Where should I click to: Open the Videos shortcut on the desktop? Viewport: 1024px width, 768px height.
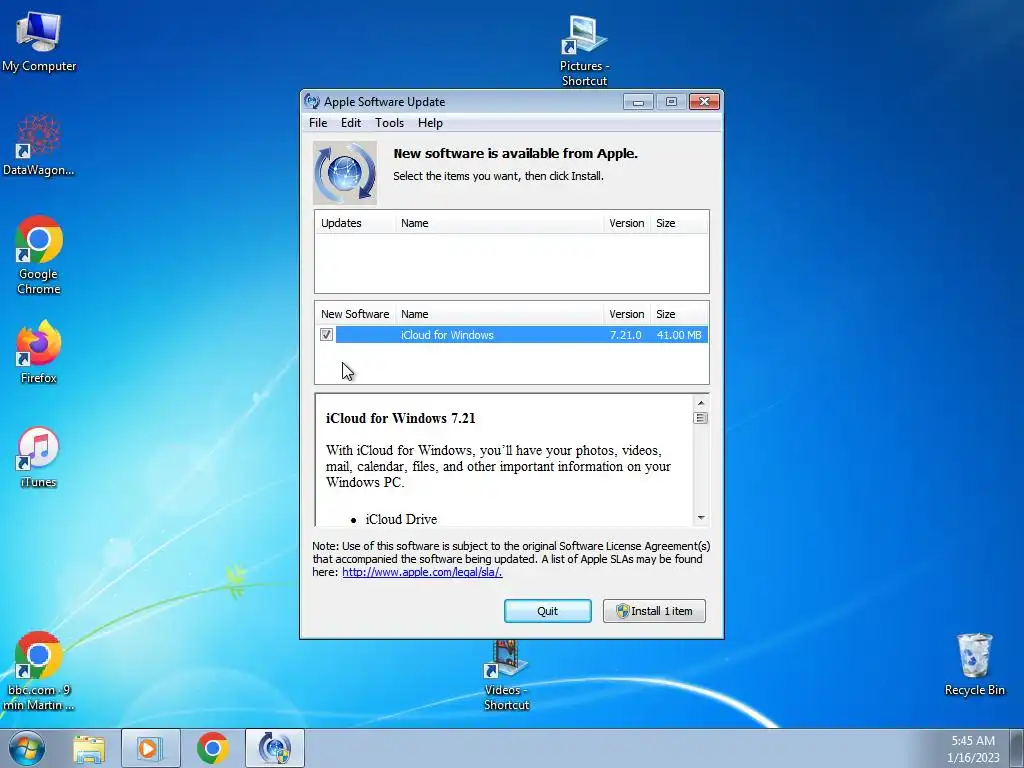(506, 675)
